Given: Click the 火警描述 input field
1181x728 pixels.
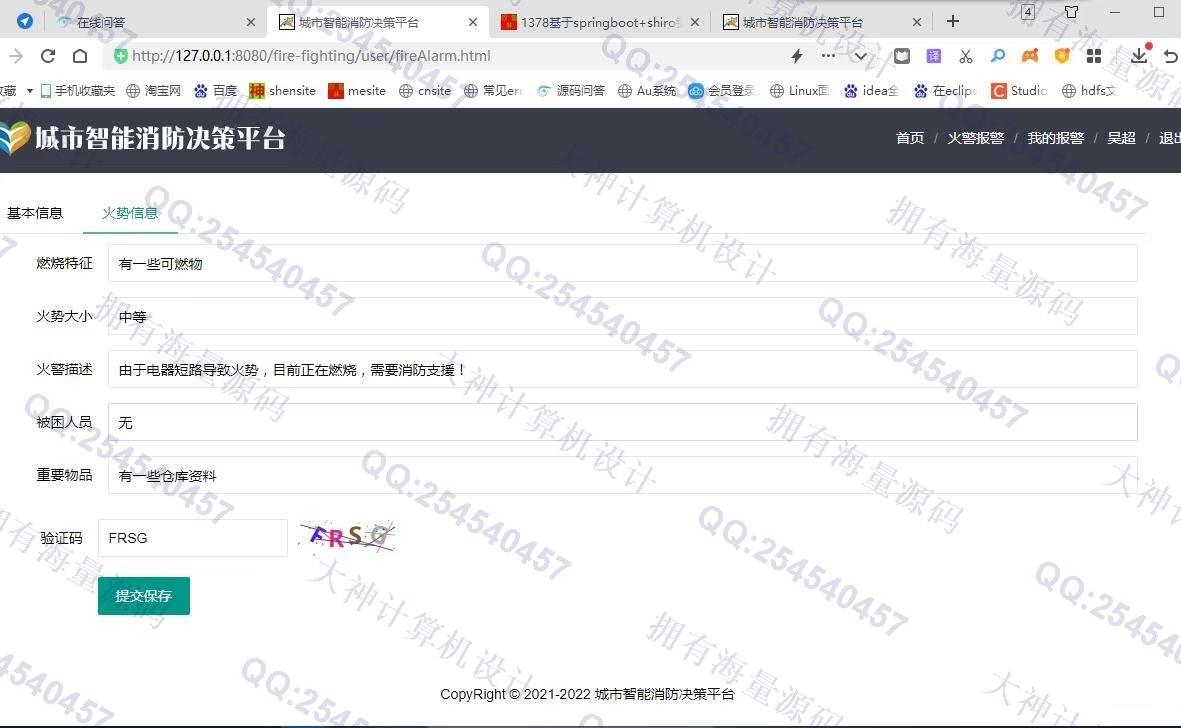Looking at the screenshot, I should 622,369.
